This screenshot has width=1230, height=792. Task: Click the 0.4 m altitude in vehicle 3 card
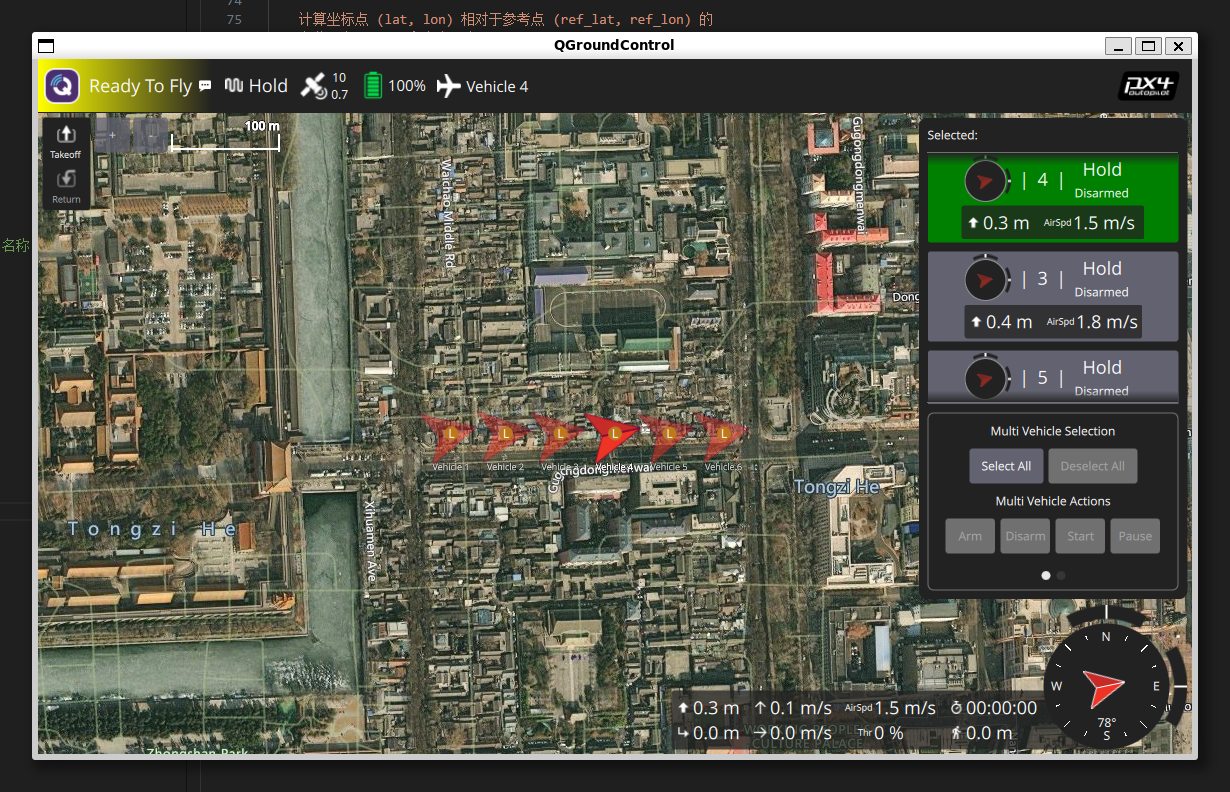(x=1001, y=322)
